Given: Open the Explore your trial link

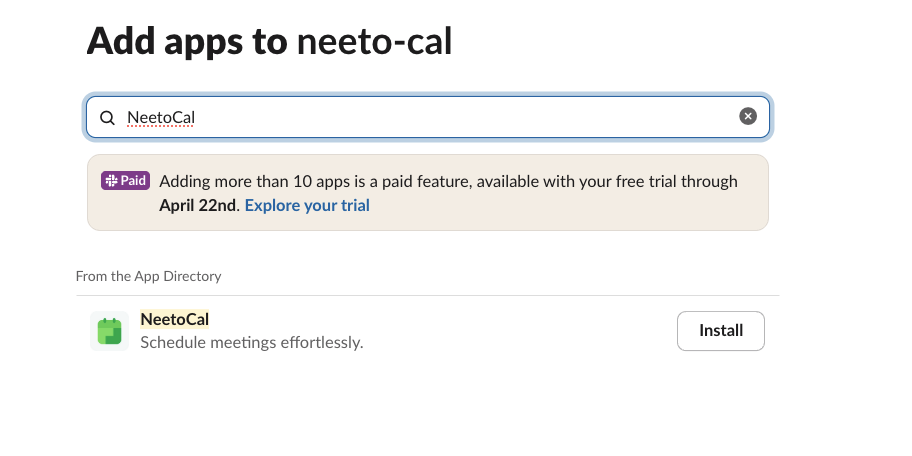Looking at the screenshot, I should coord(307,206).
